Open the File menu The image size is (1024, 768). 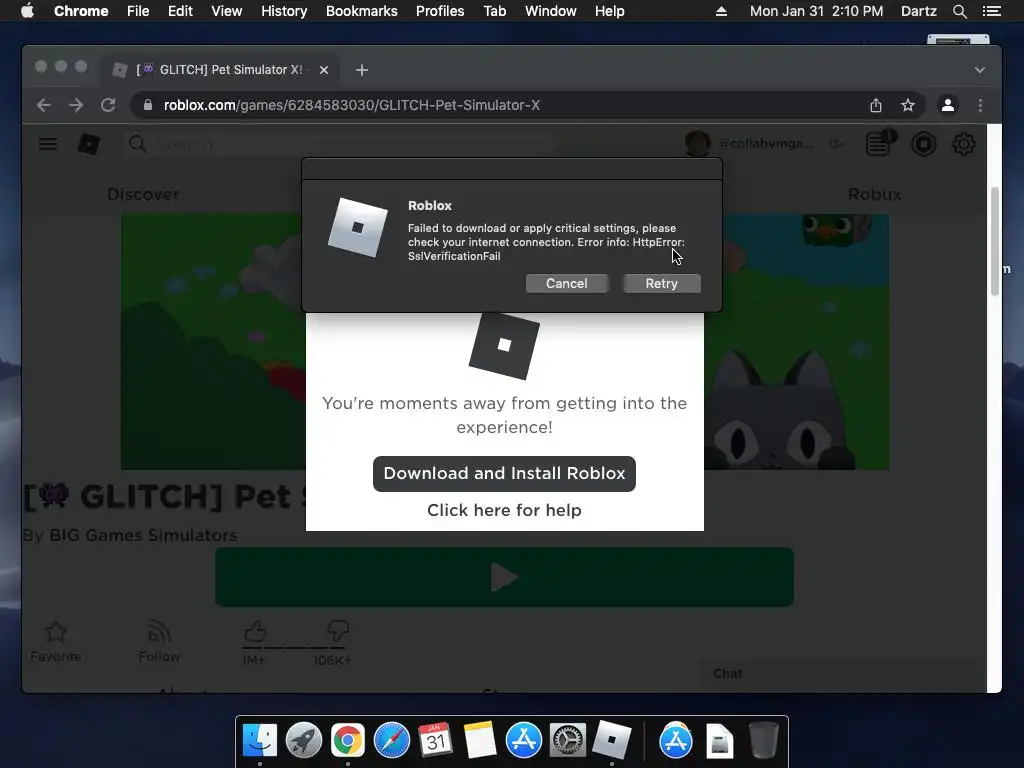tap(138, 11)
